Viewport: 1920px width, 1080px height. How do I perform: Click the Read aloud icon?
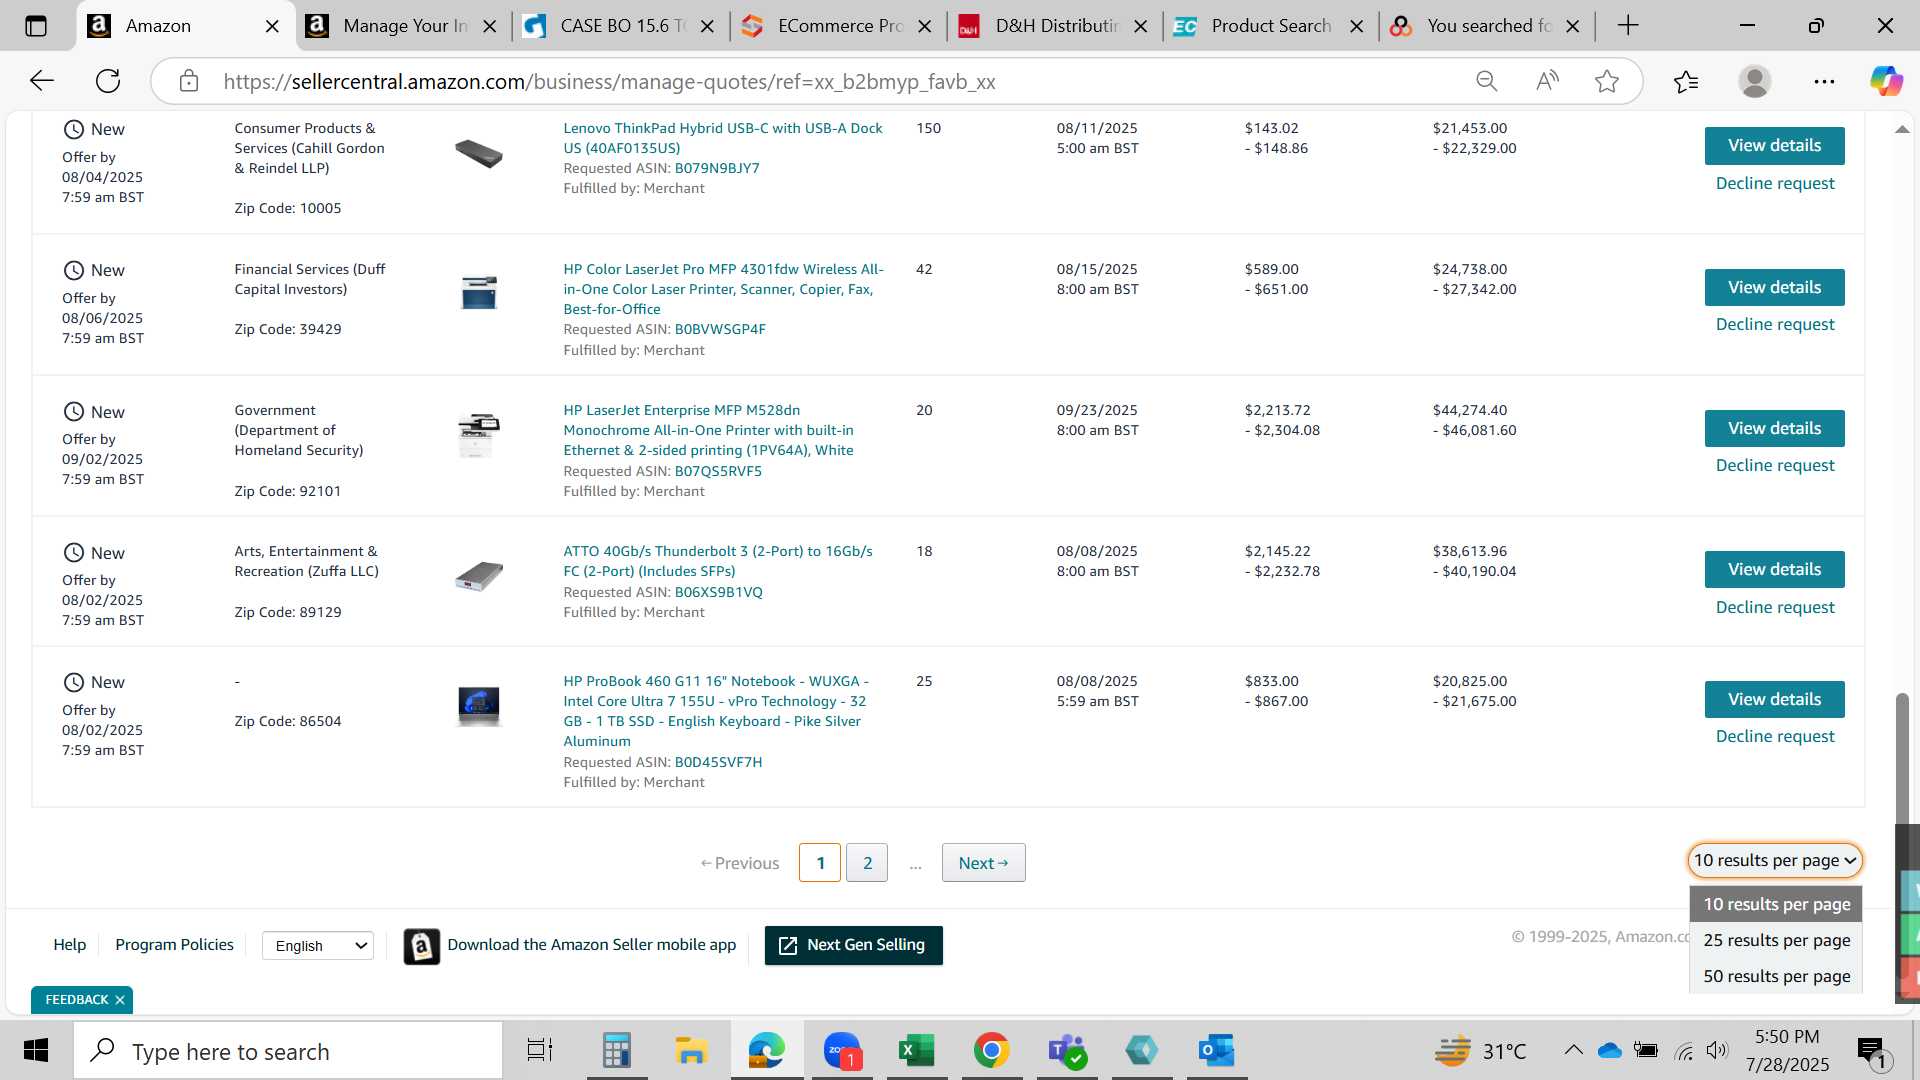(x=1547, y=81)
